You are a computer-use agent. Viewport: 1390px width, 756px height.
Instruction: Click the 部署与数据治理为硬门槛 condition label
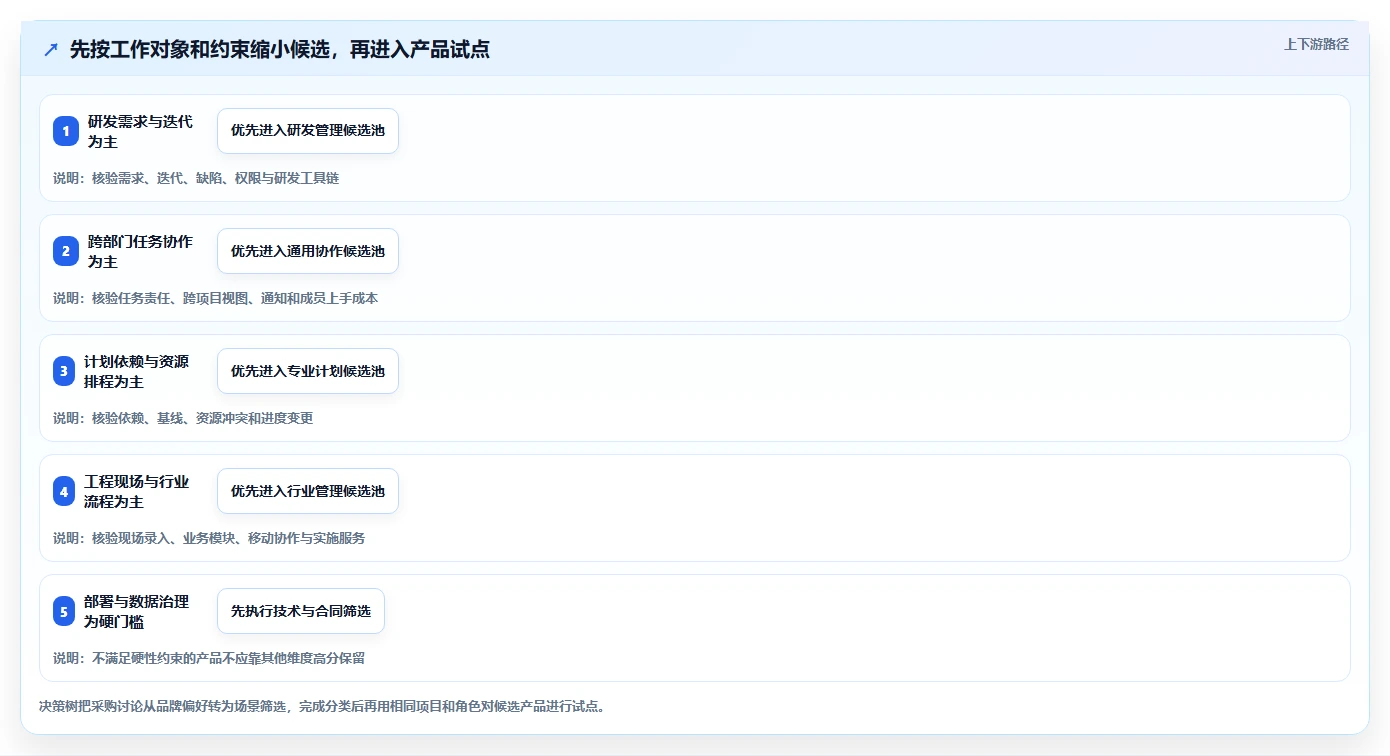pos(138,611)
